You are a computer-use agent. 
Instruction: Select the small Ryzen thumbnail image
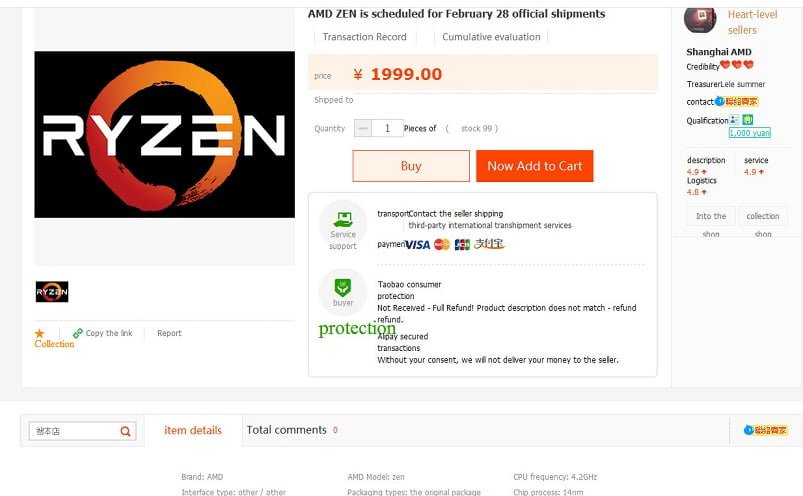pyautogui.click(x=52, y=292)
